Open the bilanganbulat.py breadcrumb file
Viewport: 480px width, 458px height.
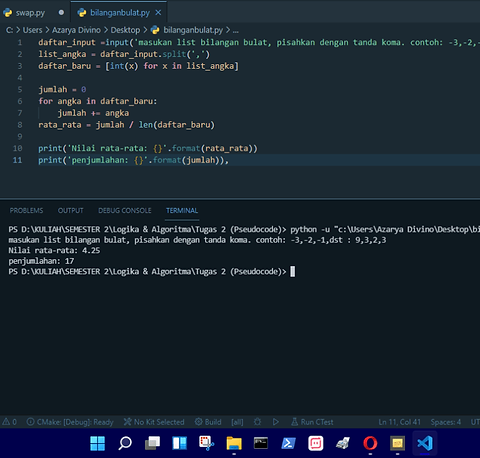193,30
